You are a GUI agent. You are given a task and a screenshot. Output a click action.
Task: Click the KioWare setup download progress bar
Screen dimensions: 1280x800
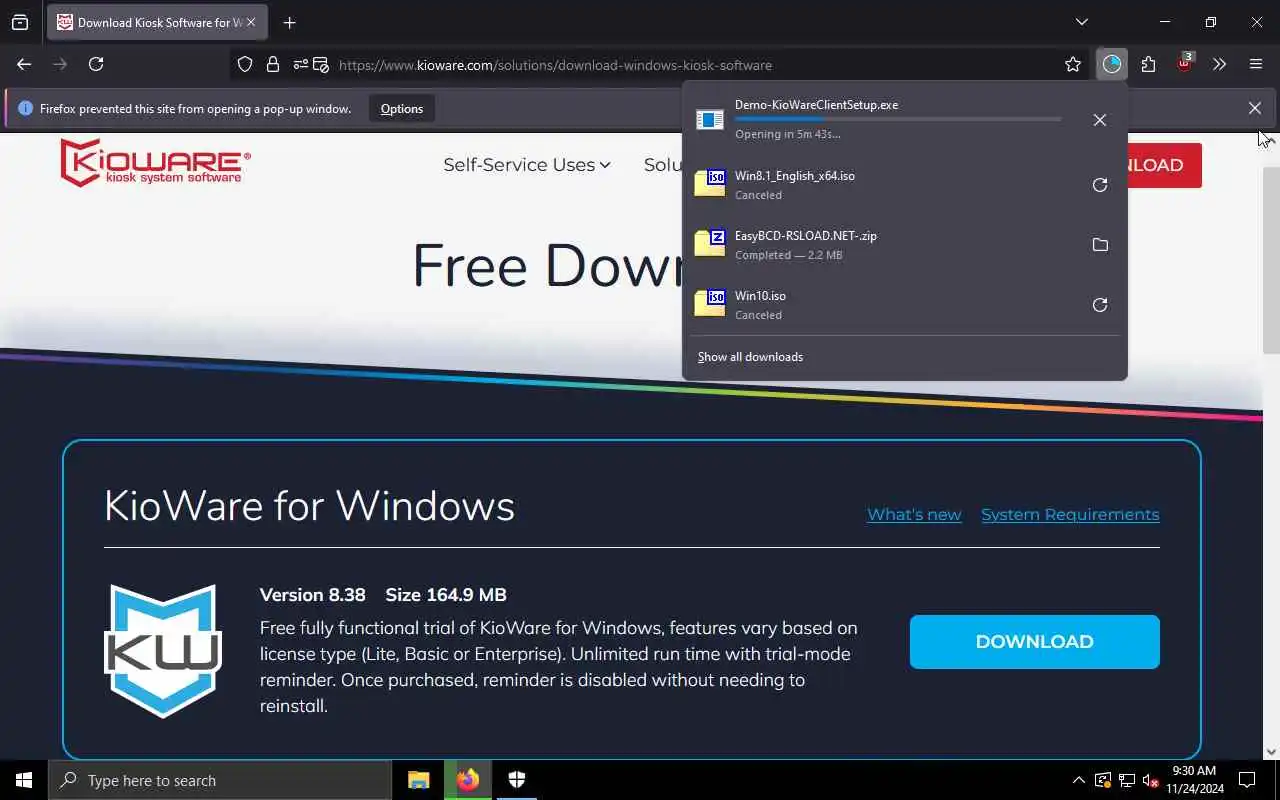898,119
